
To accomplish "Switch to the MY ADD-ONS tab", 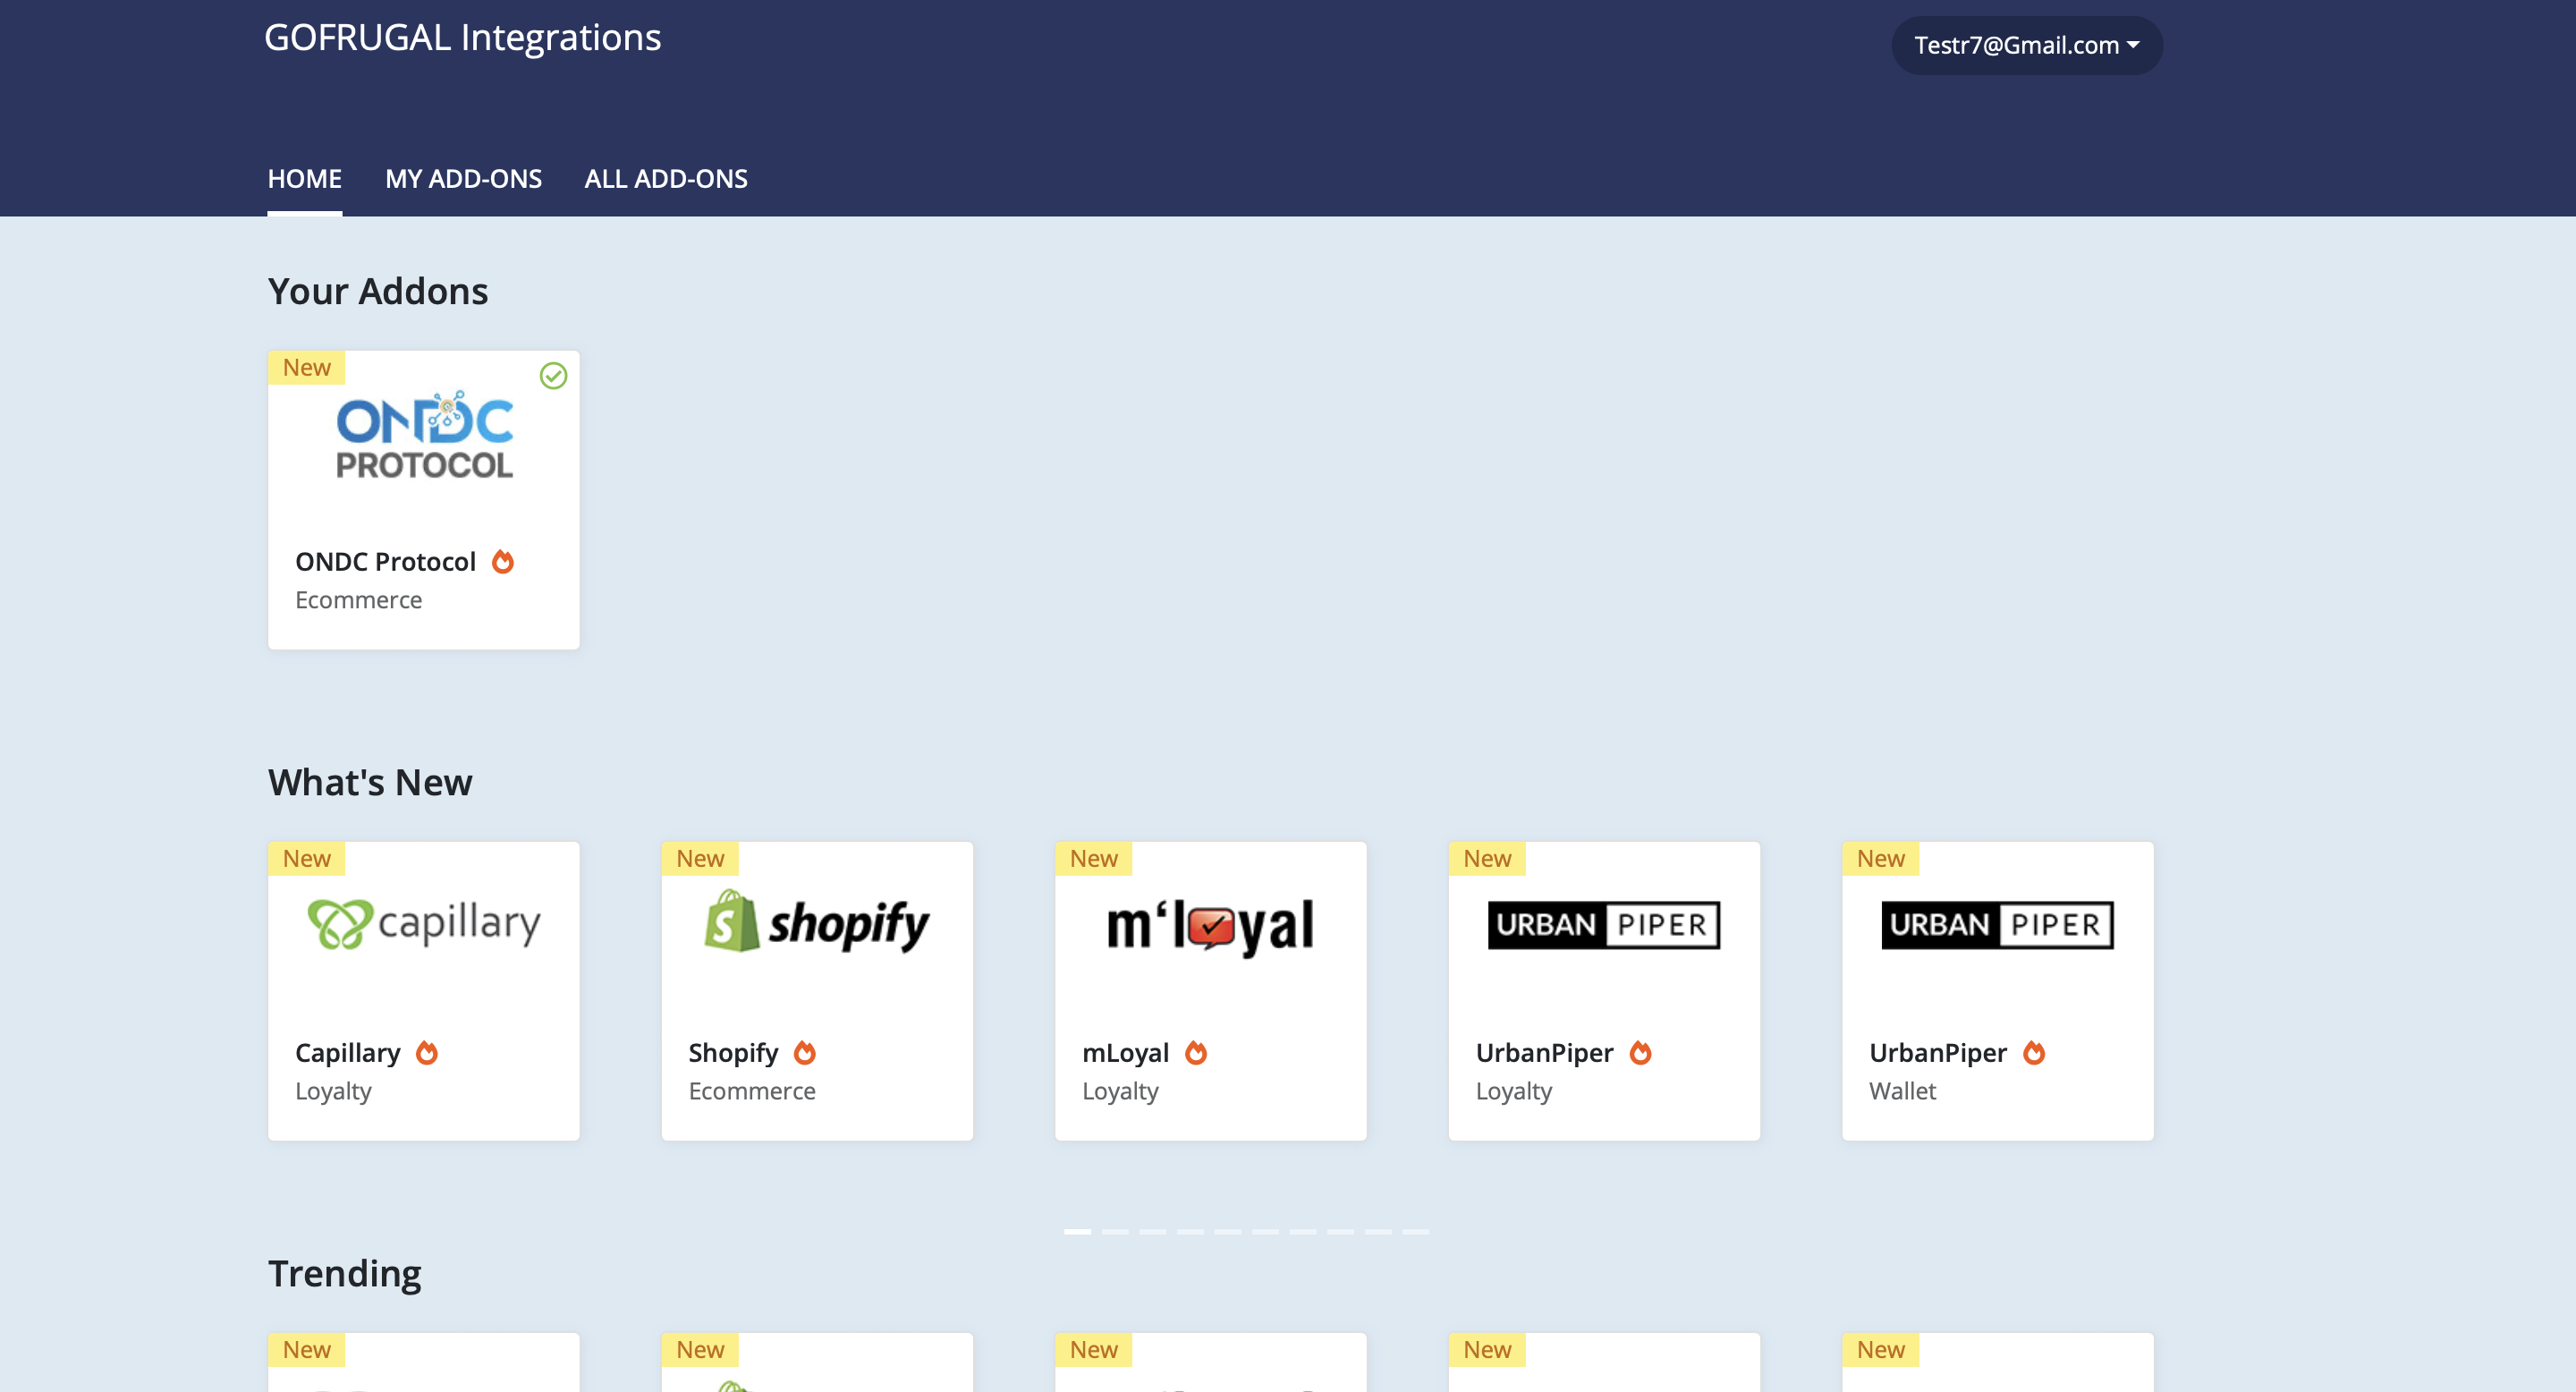I will click(463, 179).
